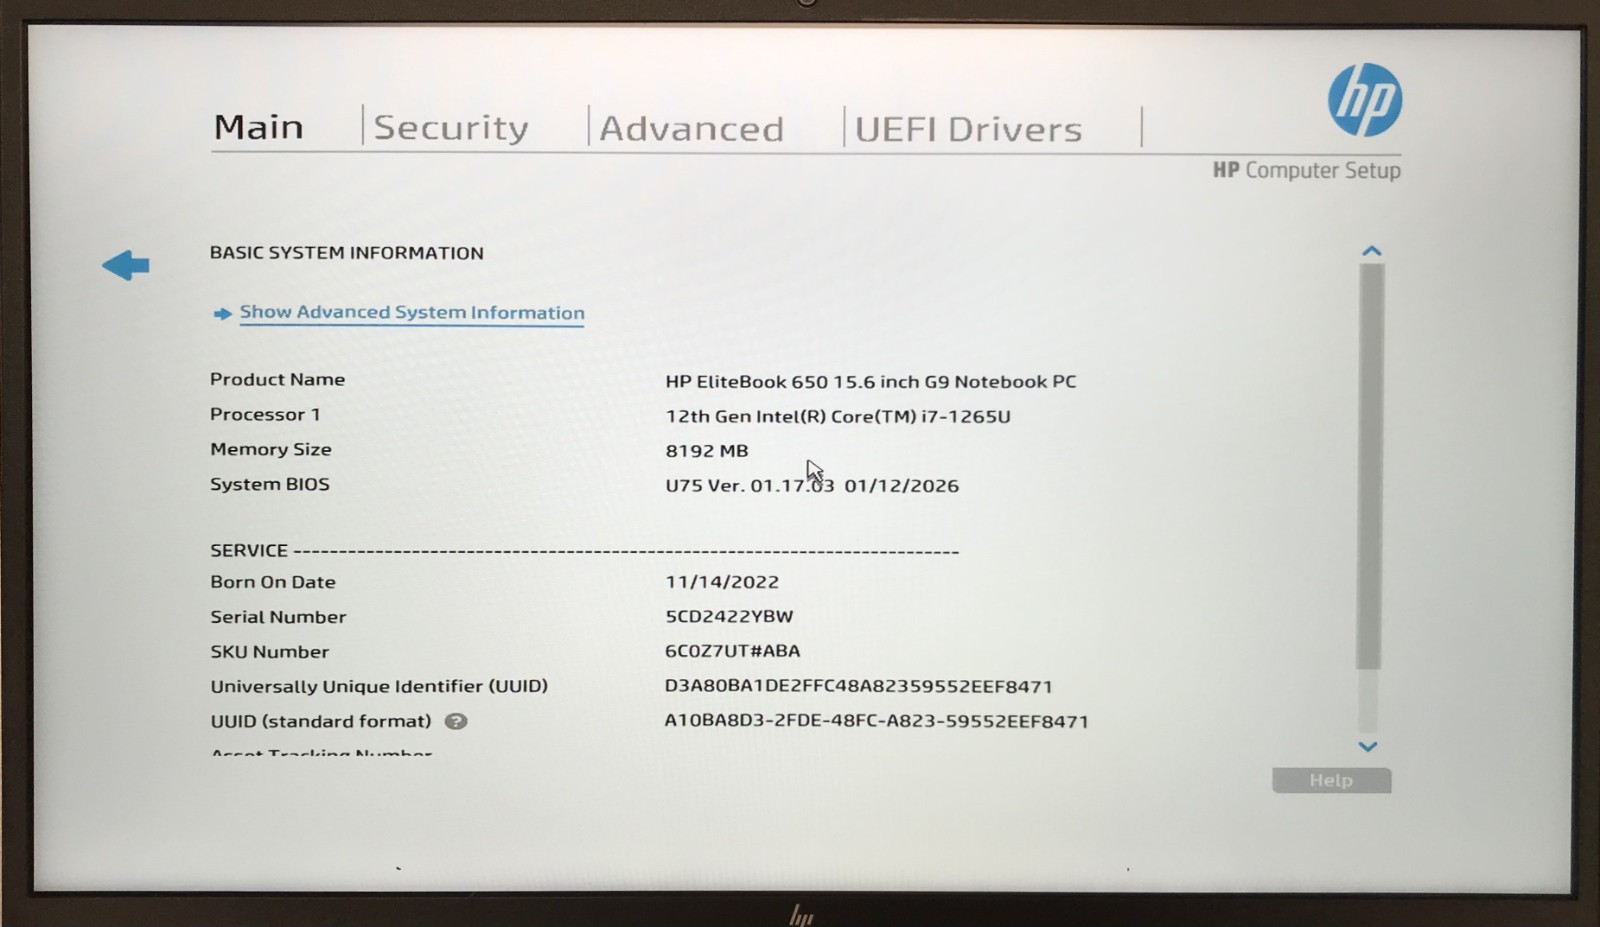Select the 8192 MB memory value

pyautogui.click(x=707, y=451)
